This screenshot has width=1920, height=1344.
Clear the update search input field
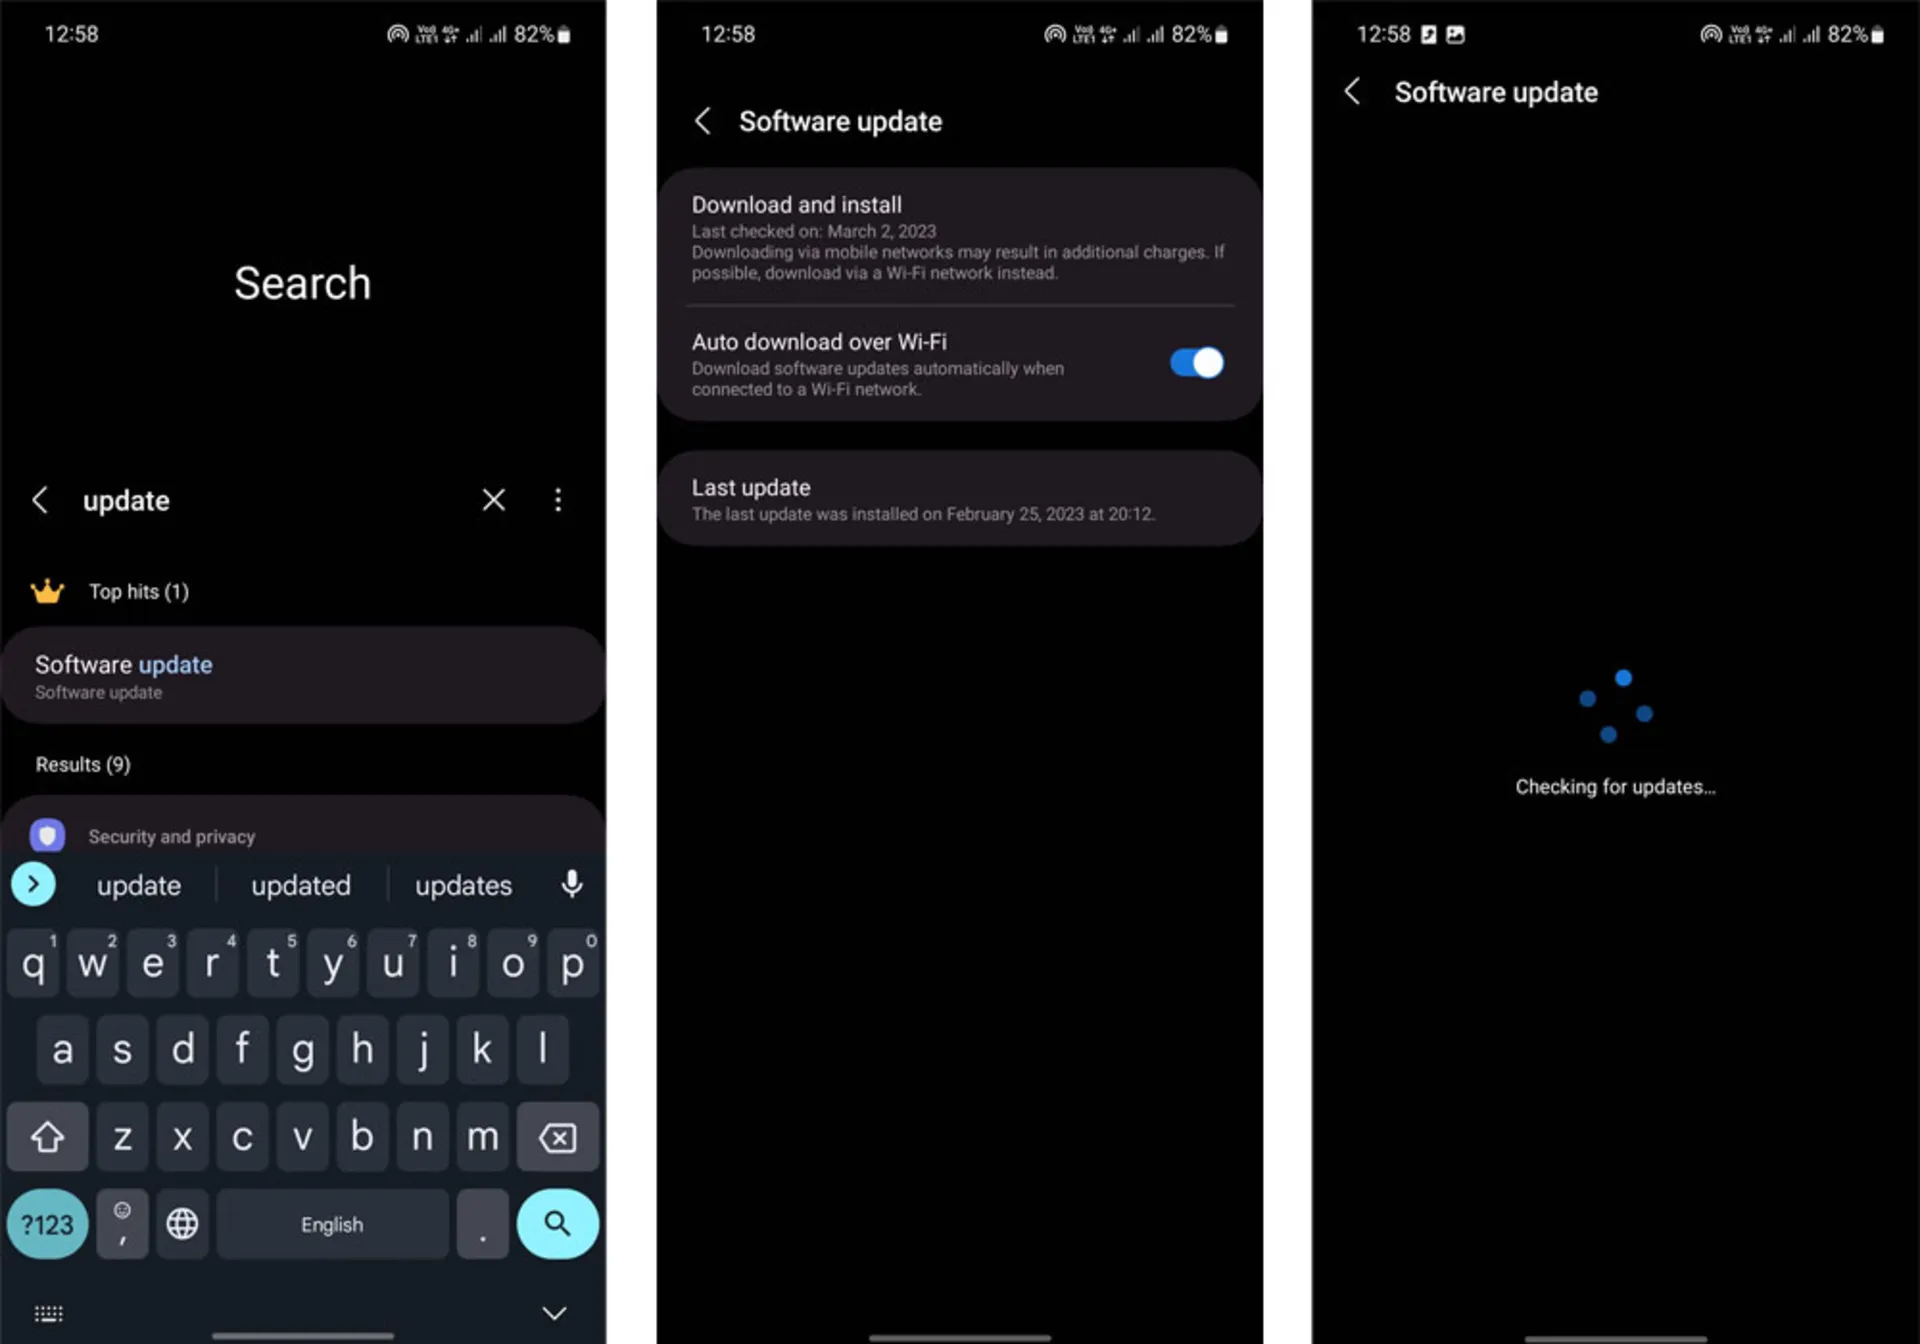[495, 501]
